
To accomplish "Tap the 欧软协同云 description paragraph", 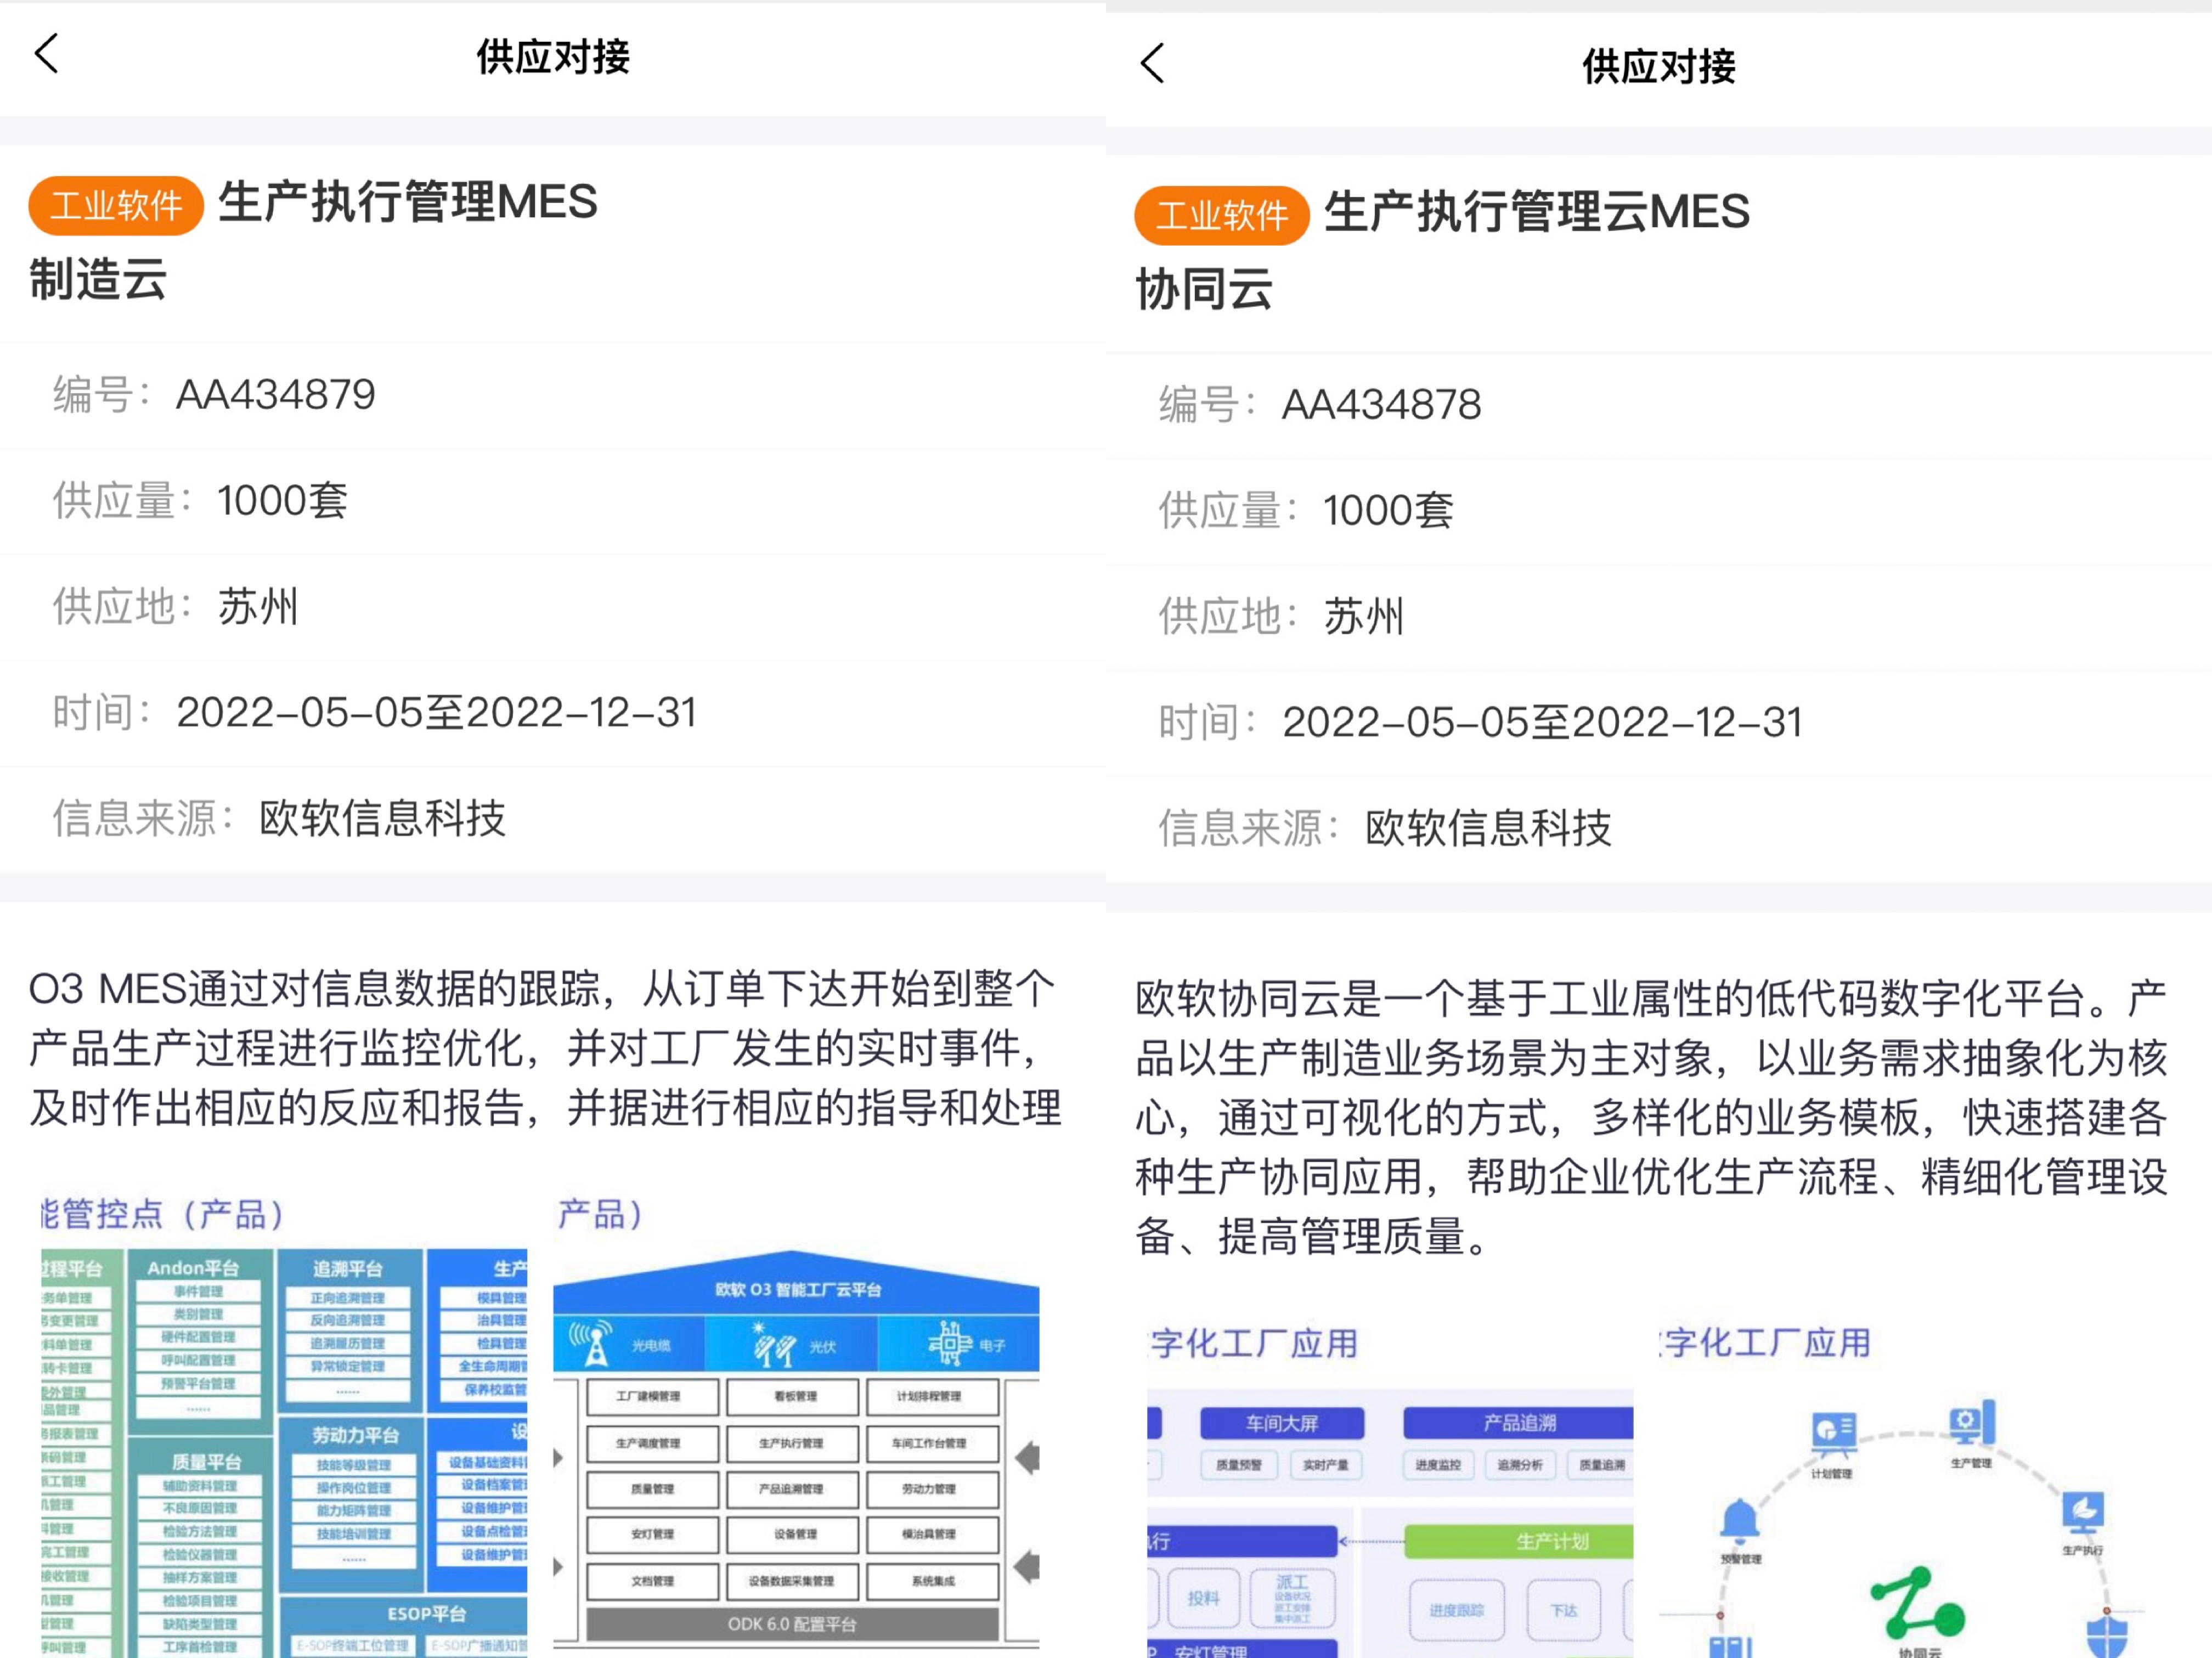I will tap(1651, 1118).
